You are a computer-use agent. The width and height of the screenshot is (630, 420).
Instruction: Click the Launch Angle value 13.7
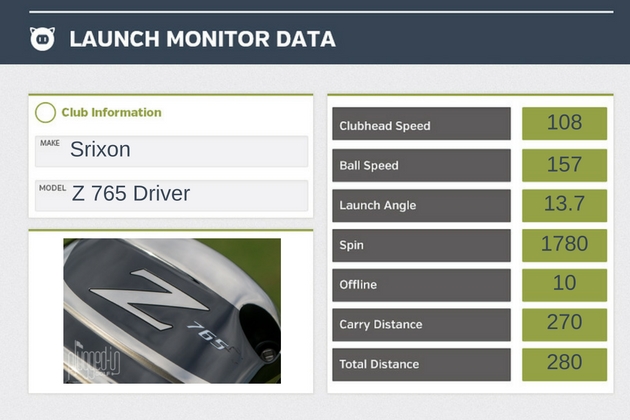[x=565, y=205]
